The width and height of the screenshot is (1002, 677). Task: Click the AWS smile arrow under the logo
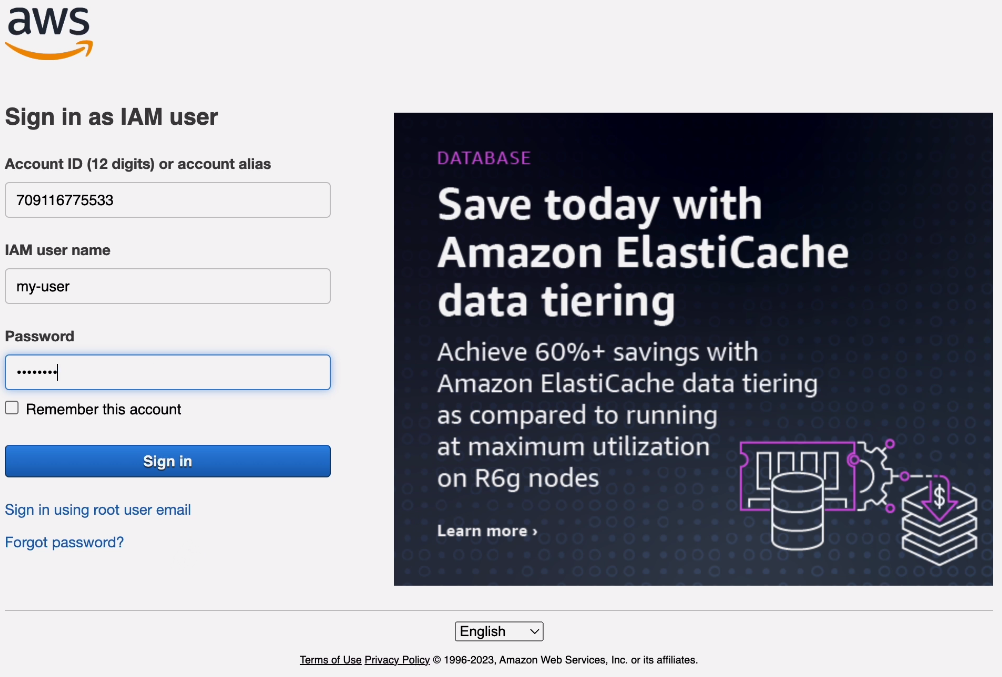coord(48,47)
